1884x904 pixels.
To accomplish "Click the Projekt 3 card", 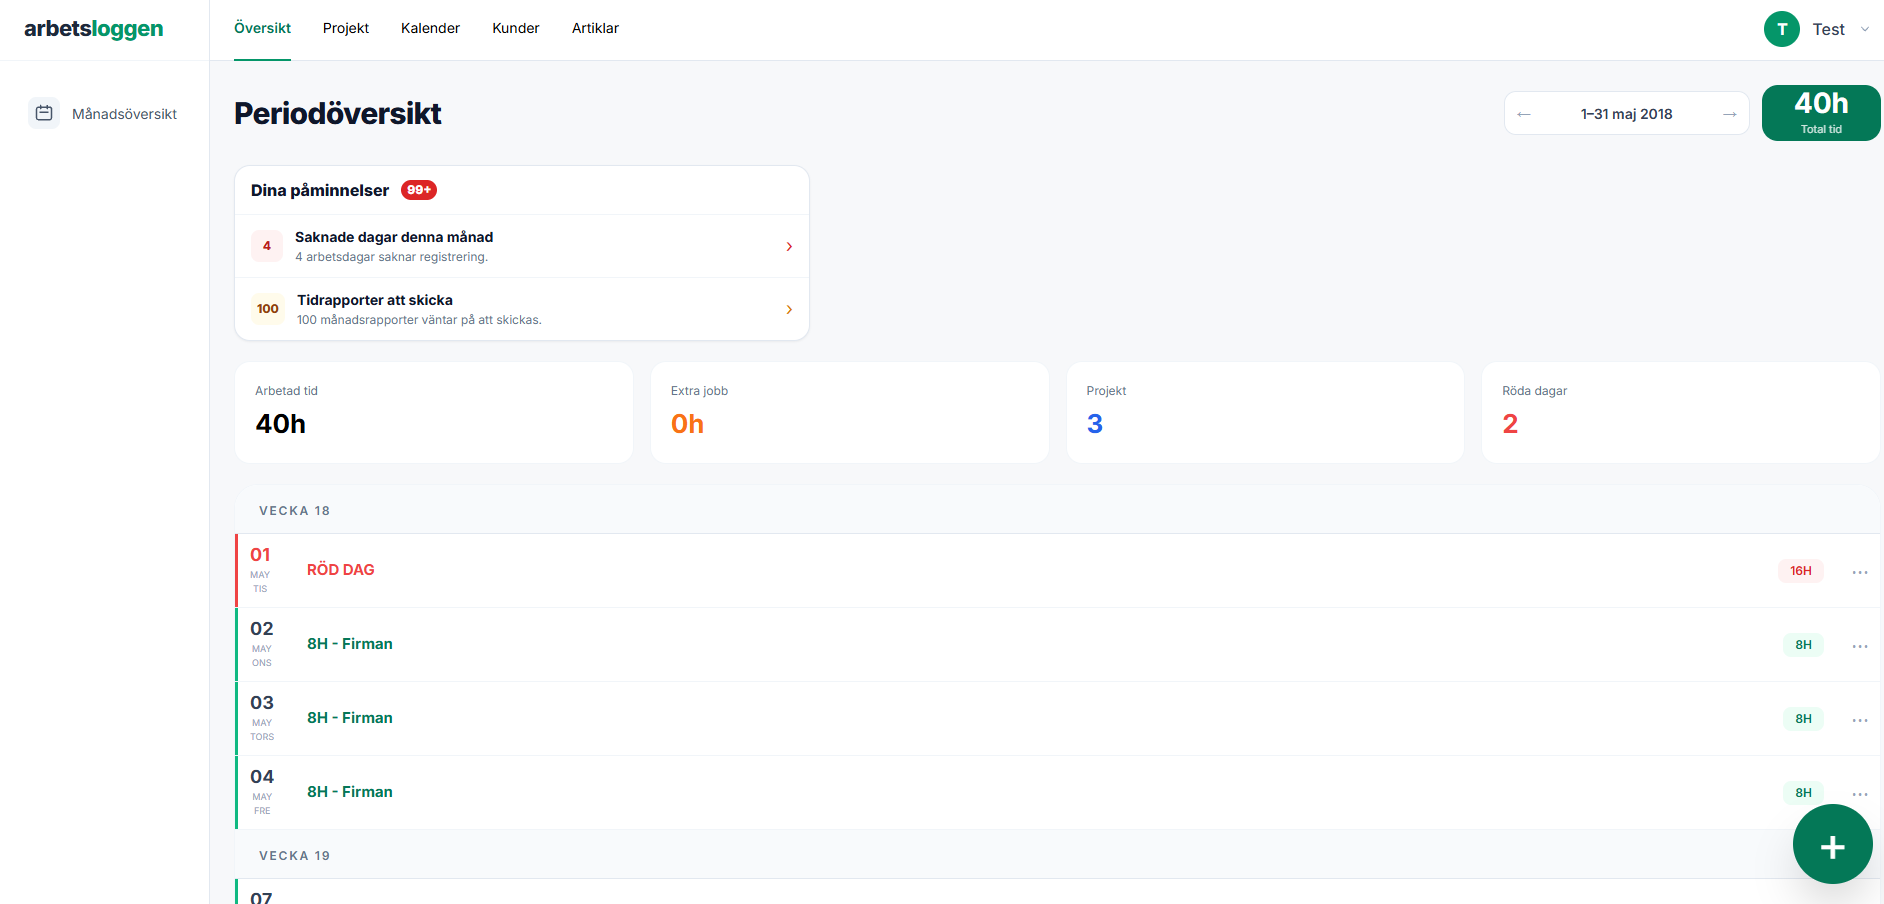I will click(1265, 412).
